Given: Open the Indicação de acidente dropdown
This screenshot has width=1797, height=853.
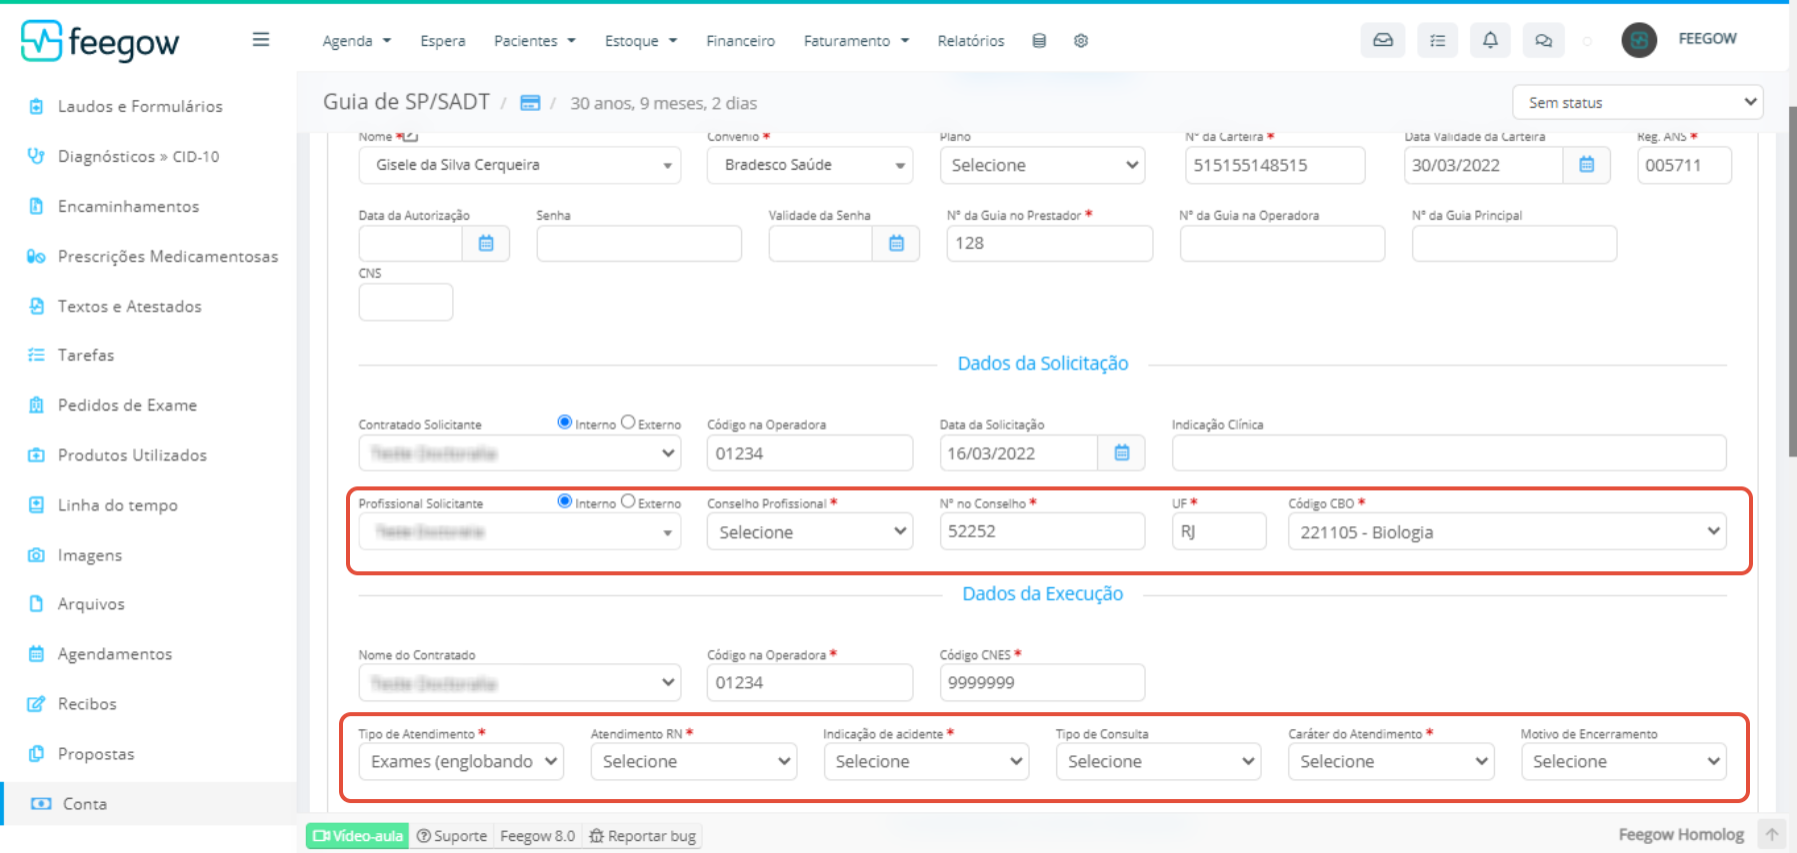Looking at the screenshot, I should 926,762.
